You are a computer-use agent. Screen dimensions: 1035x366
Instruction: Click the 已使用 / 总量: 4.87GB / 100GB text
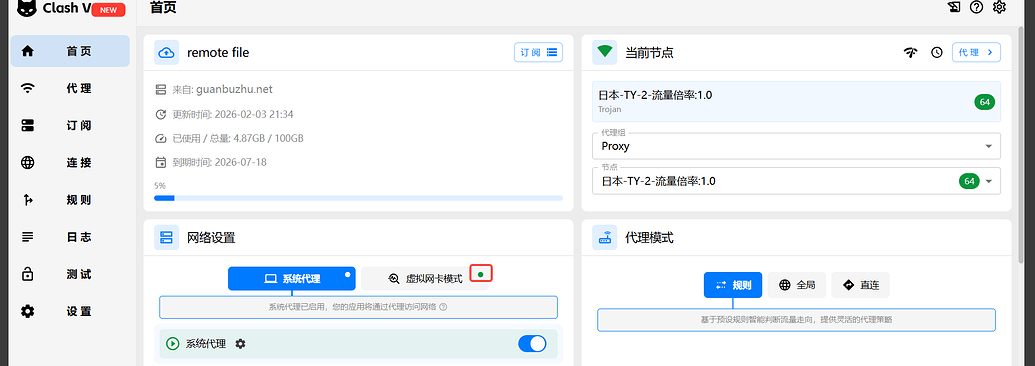238,138
